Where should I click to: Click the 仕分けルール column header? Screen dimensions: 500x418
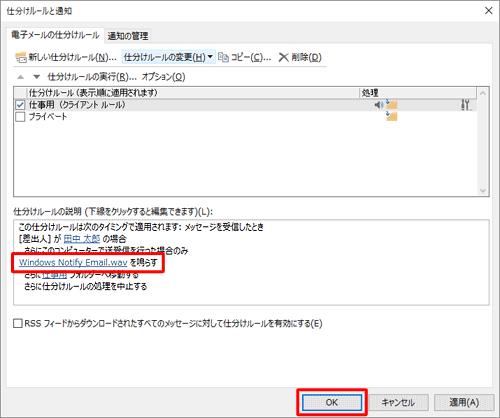coord(193,93)
